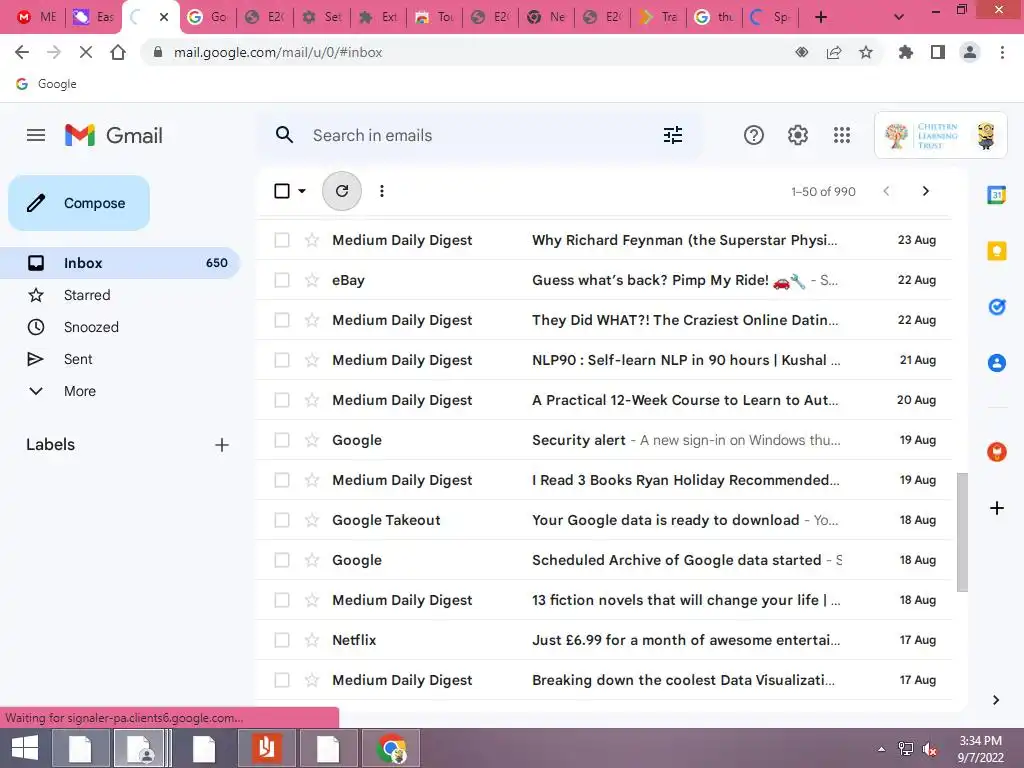
Task: Open Google Keep side panel icon
Action: pos(997,250)
